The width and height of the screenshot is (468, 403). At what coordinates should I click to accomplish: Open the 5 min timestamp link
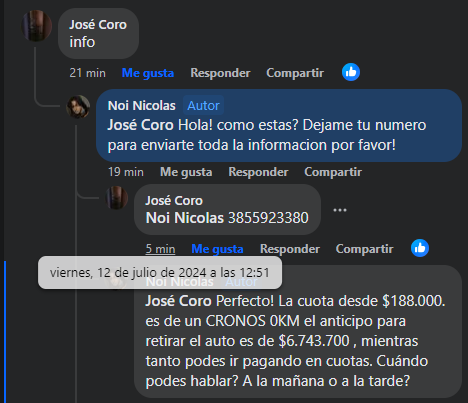(x=160, y=249)
